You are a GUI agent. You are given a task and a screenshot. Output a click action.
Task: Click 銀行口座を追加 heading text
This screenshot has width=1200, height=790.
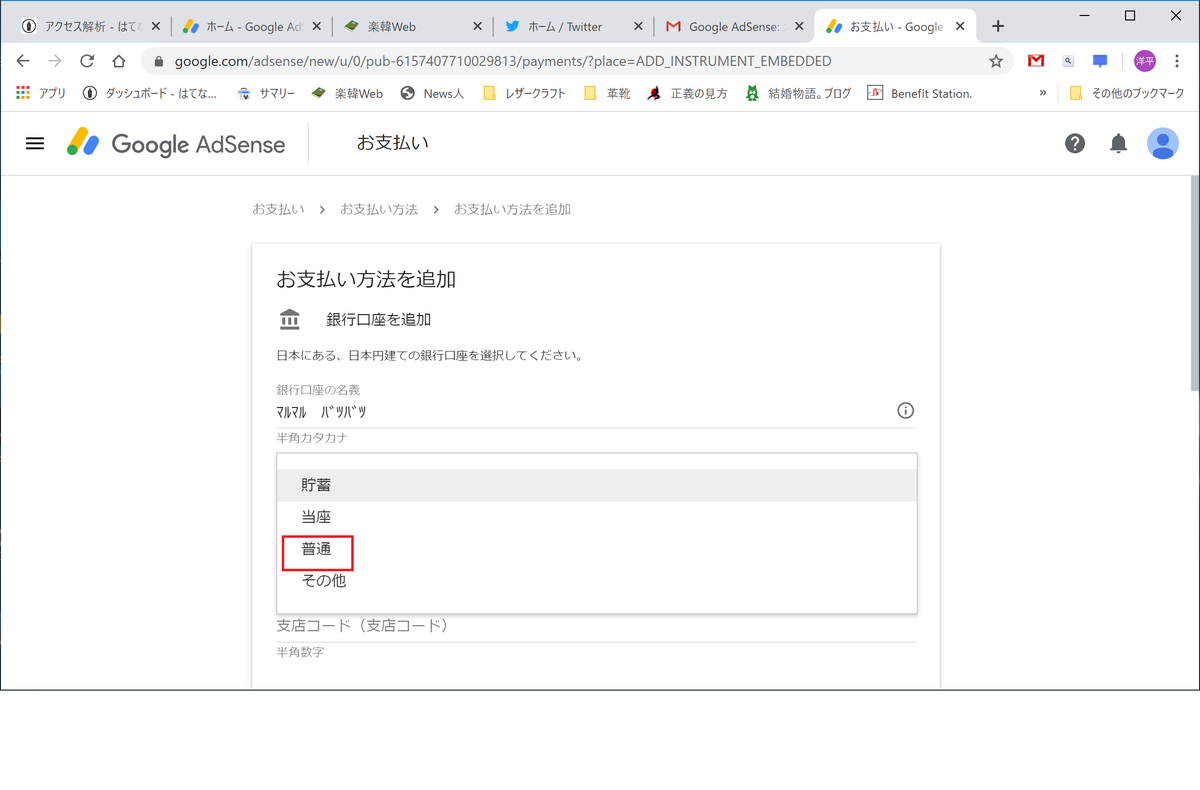[378, 320]
